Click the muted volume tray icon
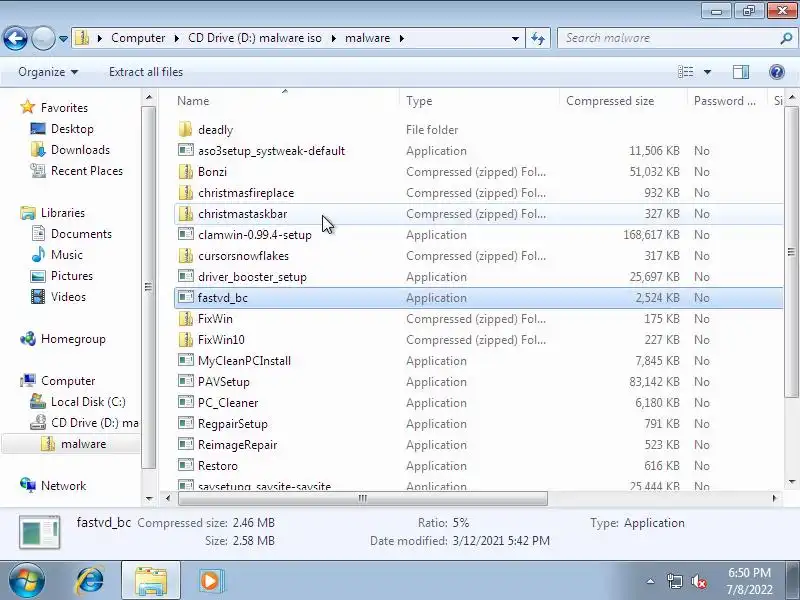Viewport: 800px width, 600px height. [x=698, y=581]
